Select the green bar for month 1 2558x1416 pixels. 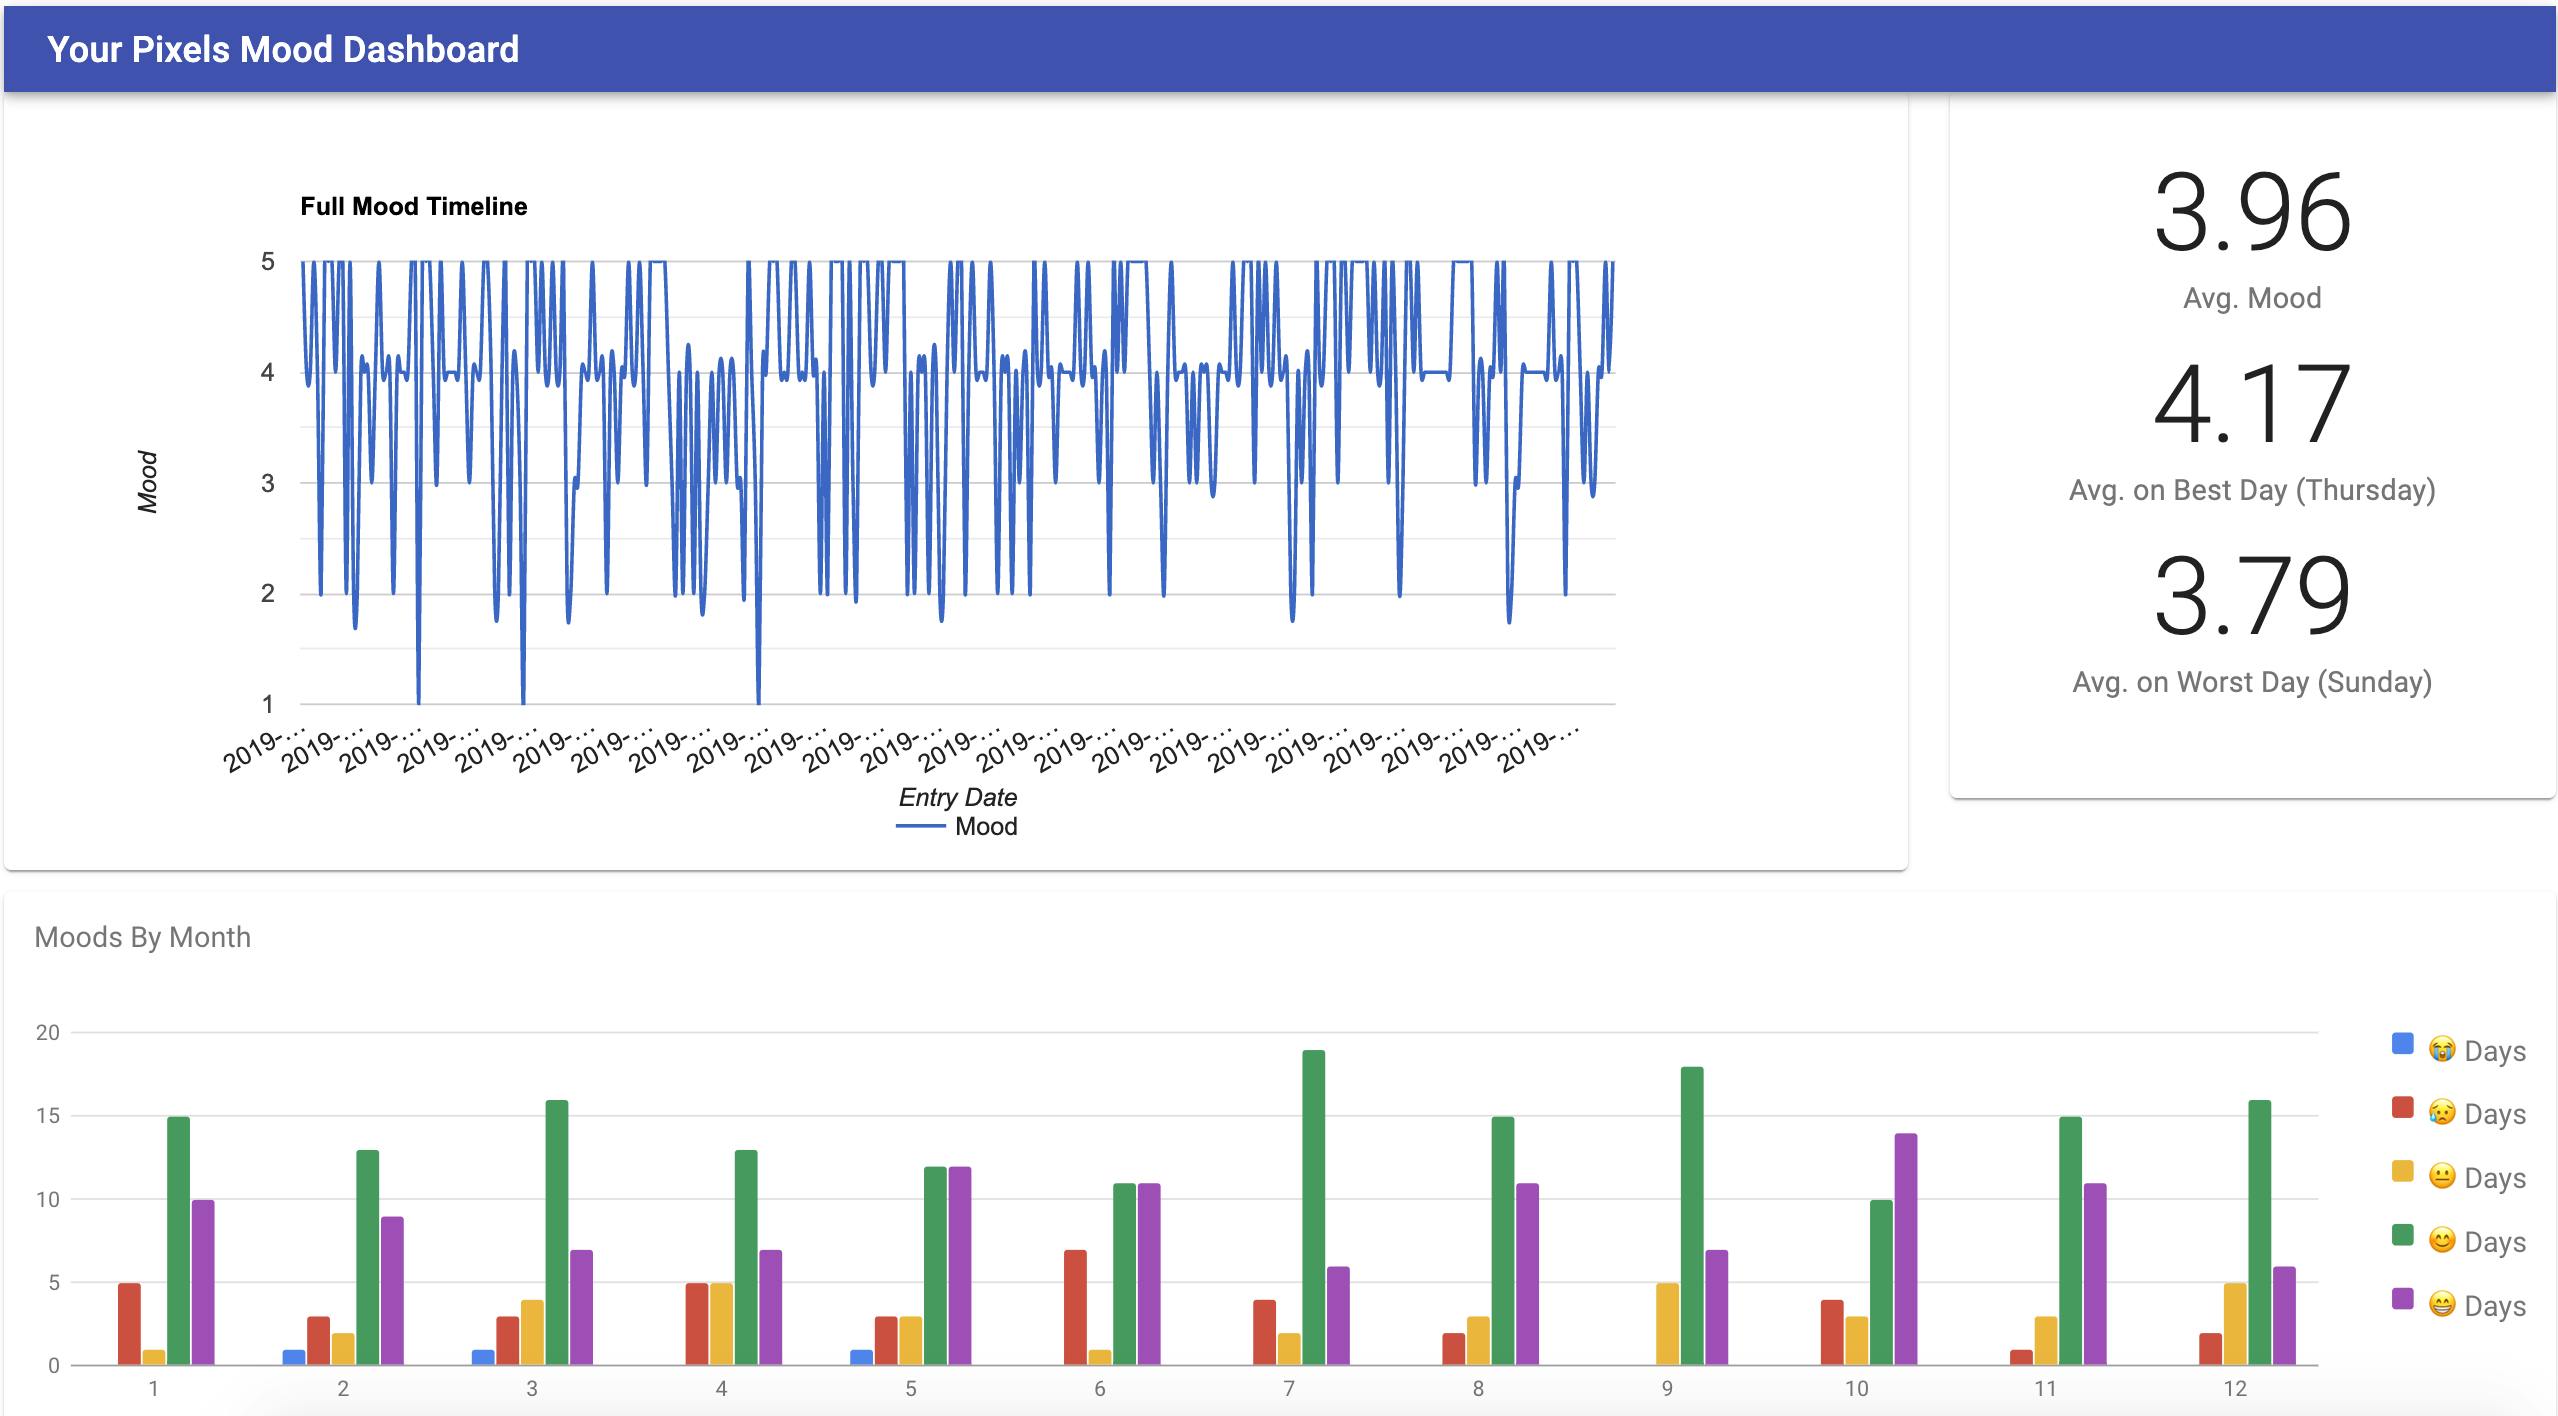178,1241
